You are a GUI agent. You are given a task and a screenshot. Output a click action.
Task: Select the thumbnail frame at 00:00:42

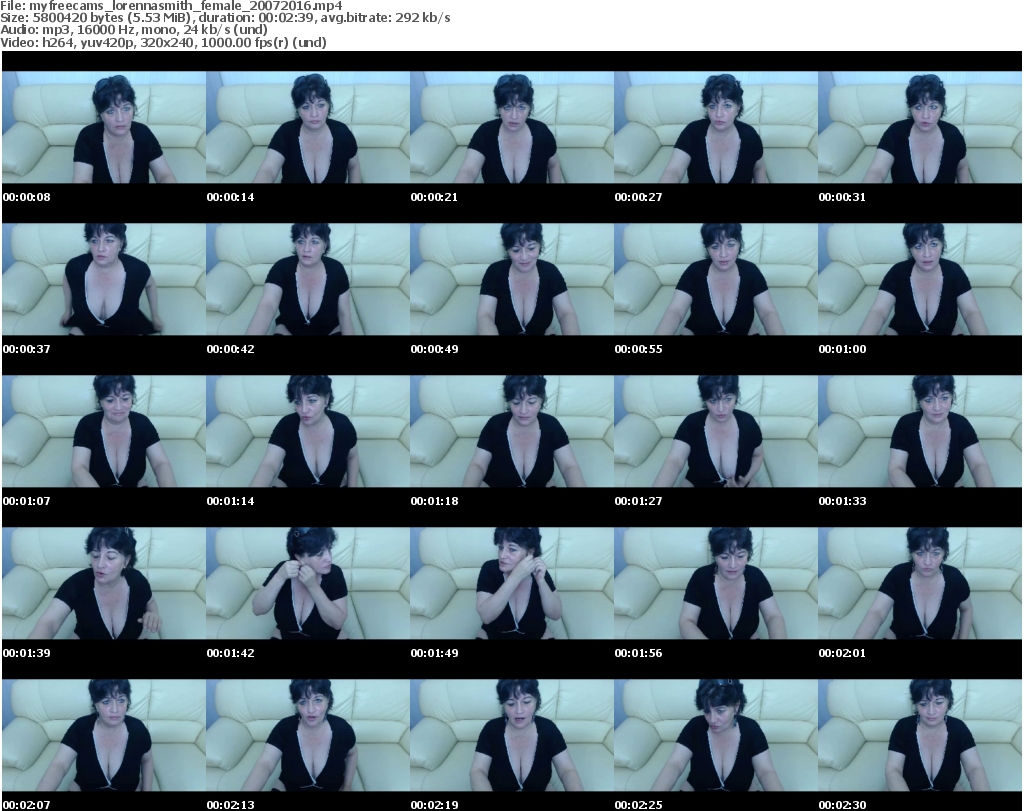point(308,279)
